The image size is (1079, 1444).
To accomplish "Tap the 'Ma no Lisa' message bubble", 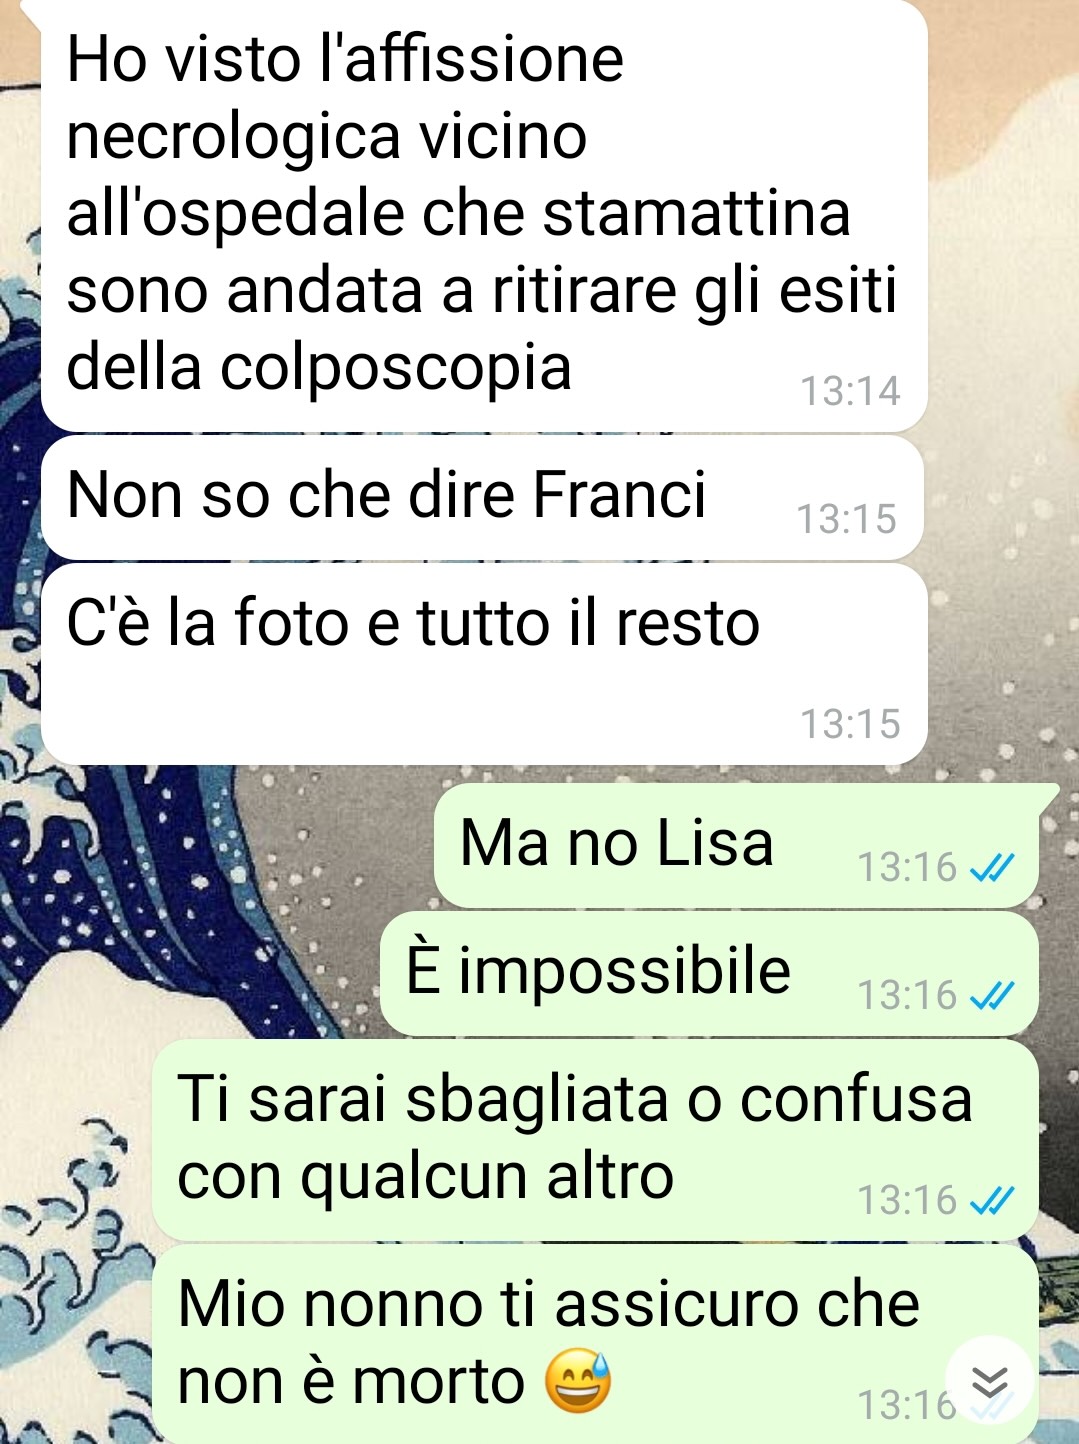I will 737,844.
